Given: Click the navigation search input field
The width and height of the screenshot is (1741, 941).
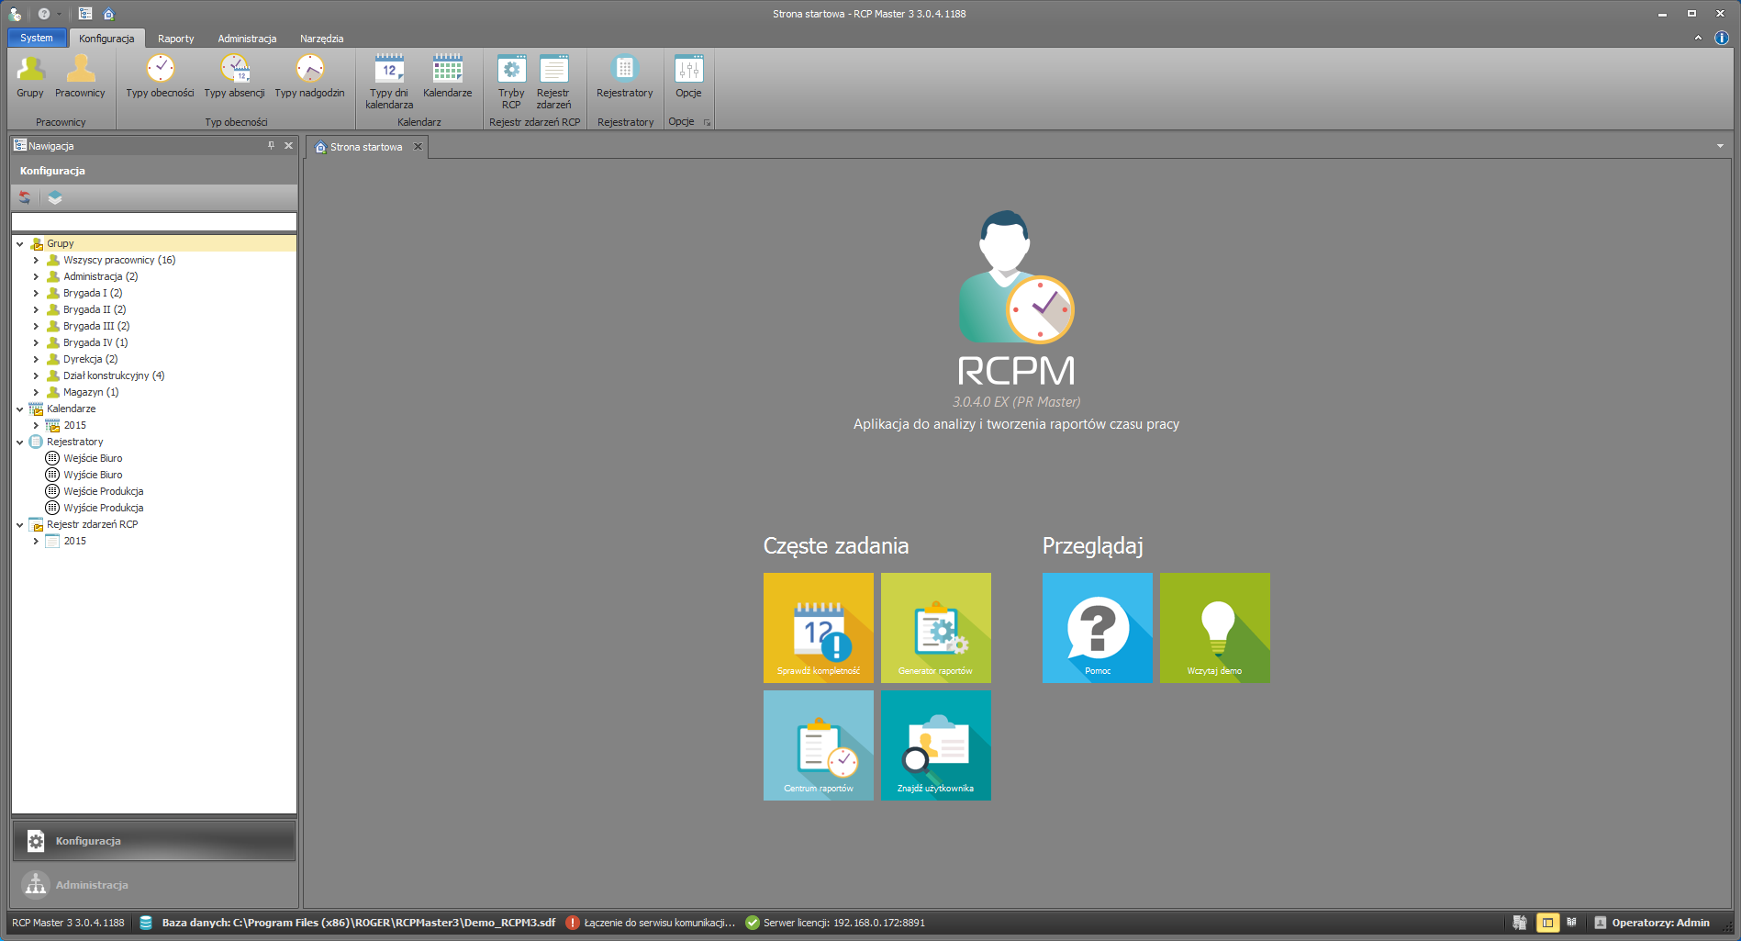Looking at the screenshot, I should [x=154, y=221].
